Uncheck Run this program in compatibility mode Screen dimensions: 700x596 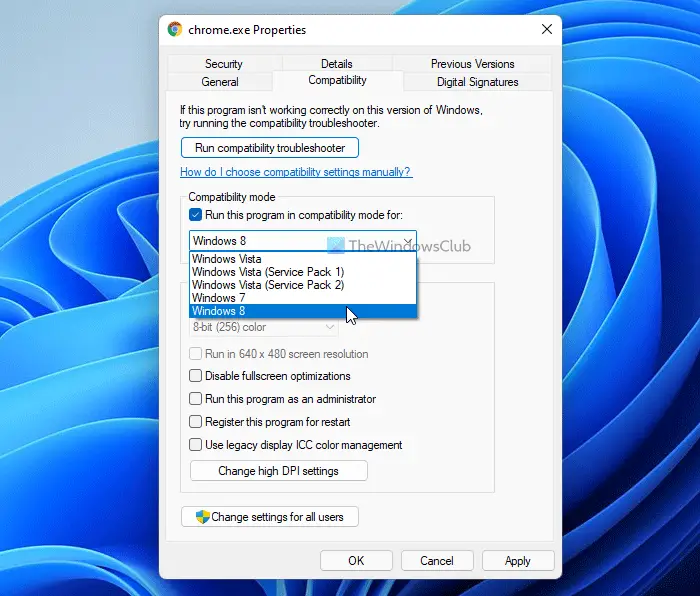(x=196, y=215)
